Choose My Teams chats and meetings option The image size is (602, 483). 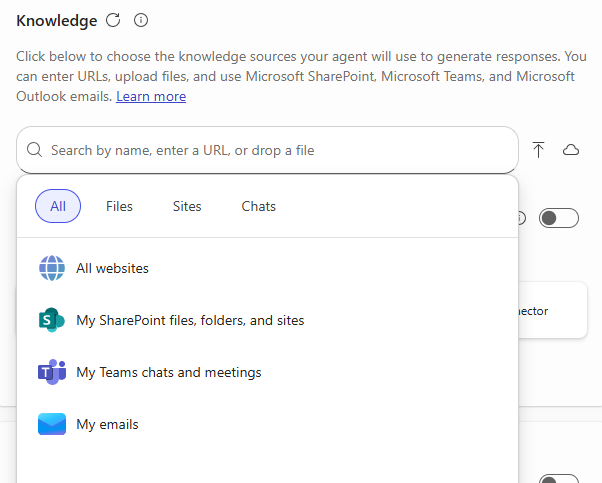pos(168,372)
